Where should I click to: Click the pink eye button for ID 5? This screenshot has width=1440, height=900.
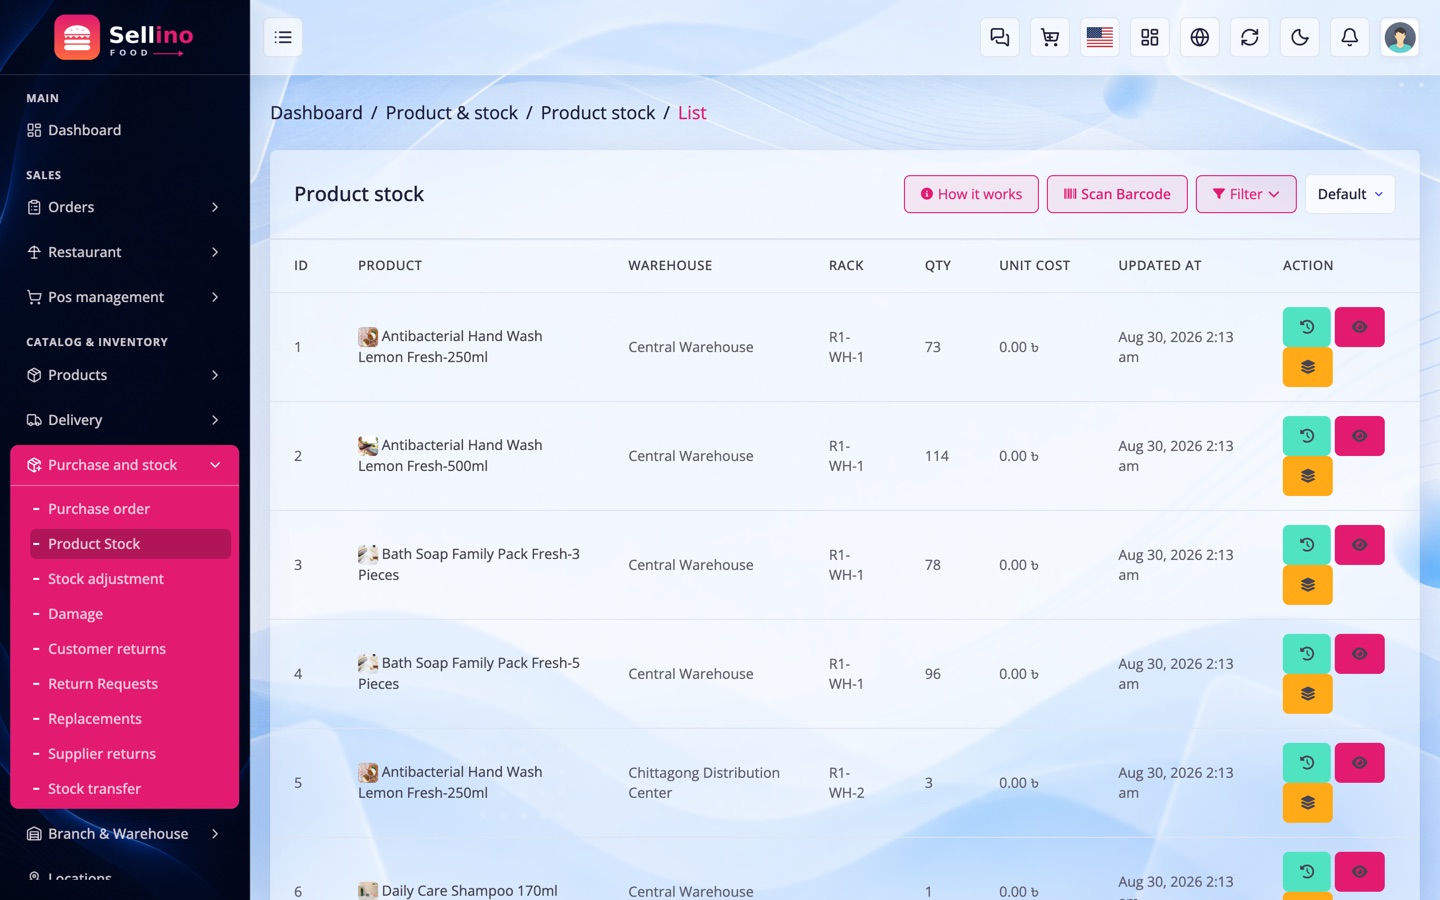(x=1359, y=763)
